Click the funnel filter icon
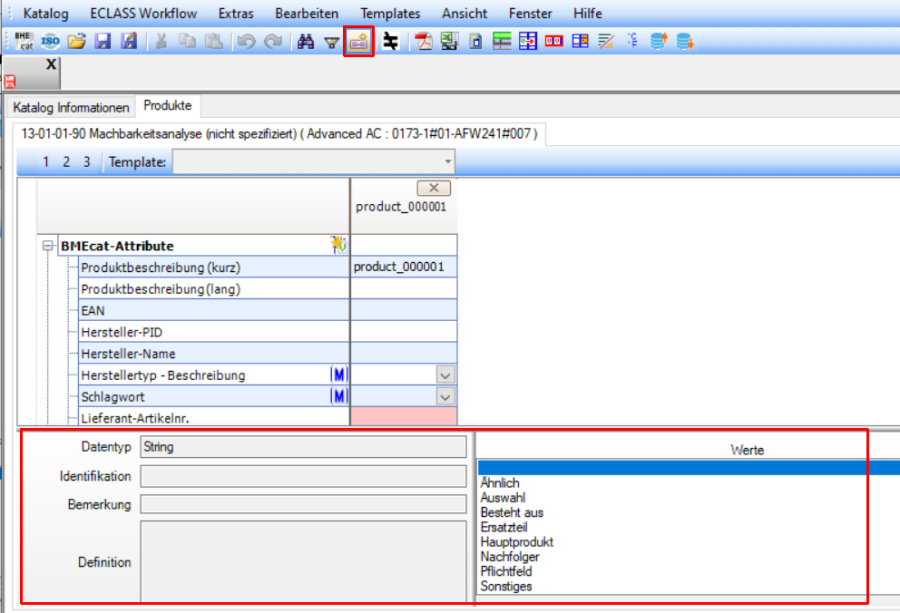900x613 pixels. click(x=331, y=42)
